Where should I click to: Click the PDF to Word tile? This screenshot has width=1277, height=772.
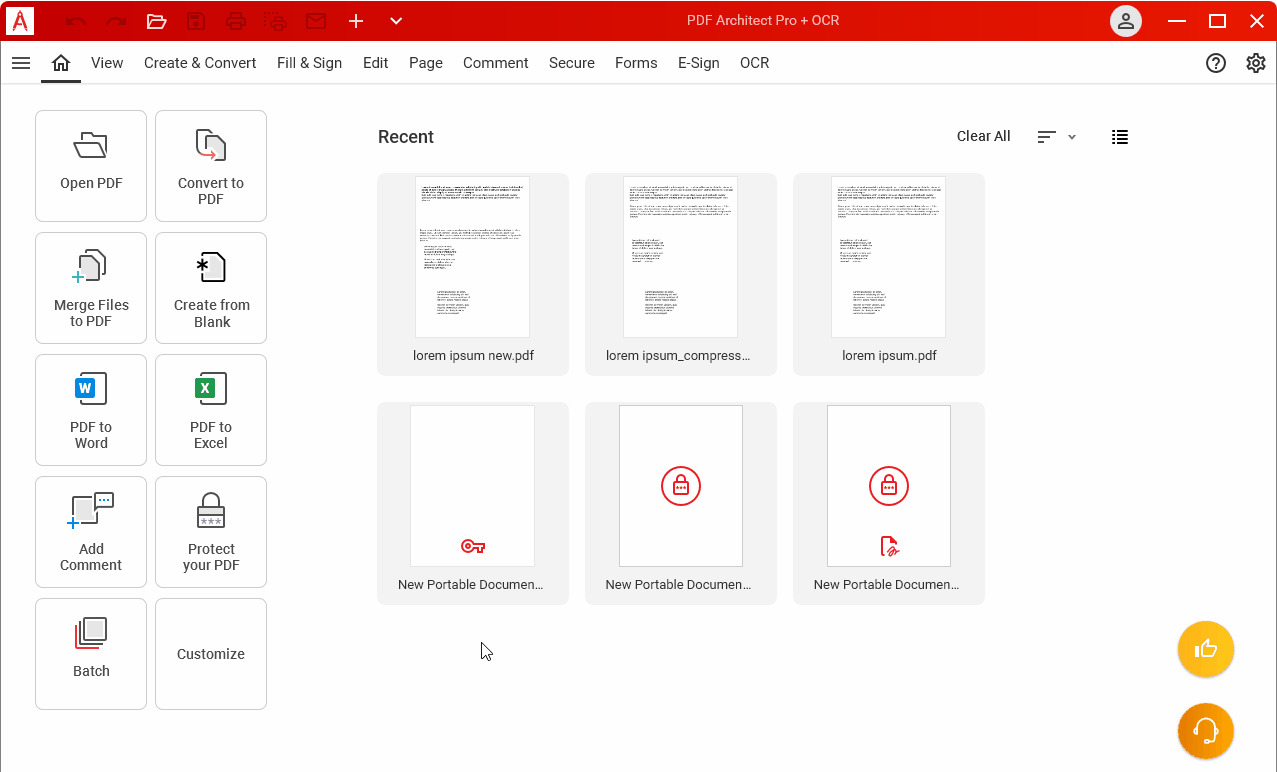pos(91,410)
